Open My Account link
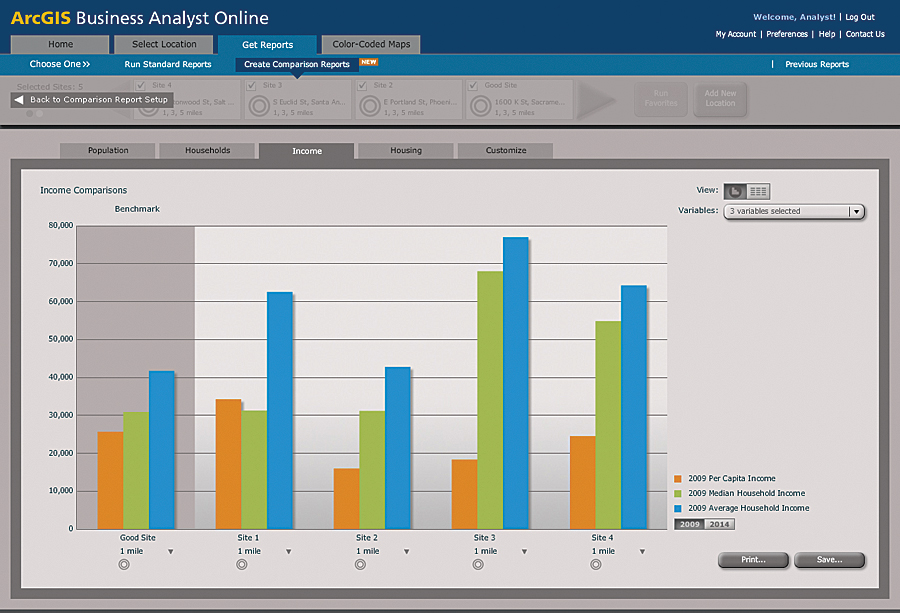Image resolution: width=900 pixels, height=613 pixels. [736, 34]
